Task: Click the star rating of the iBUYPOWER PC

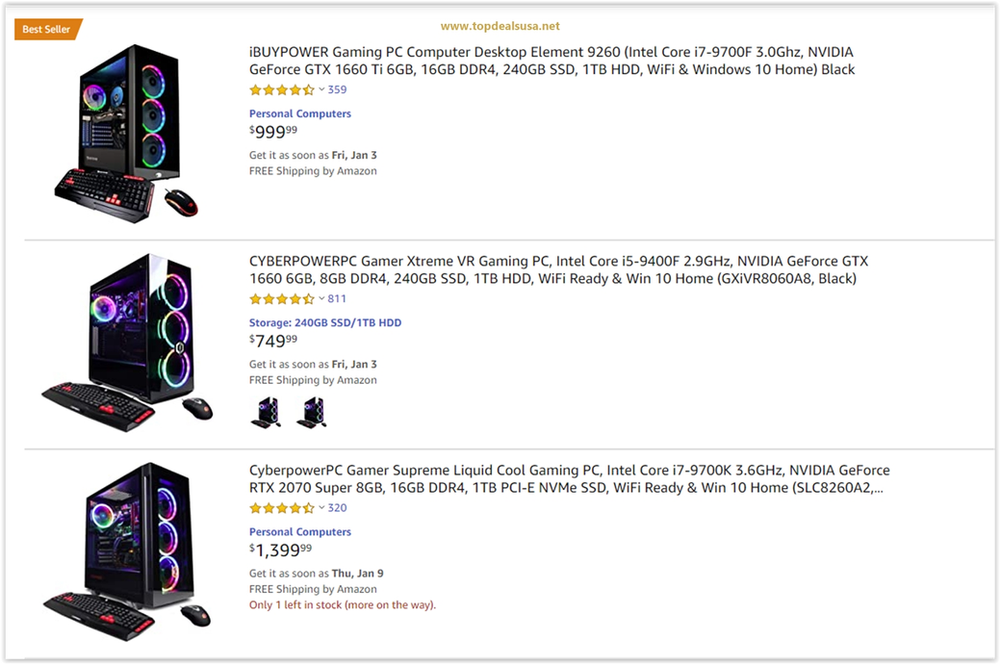Action: tap(281, 90)
